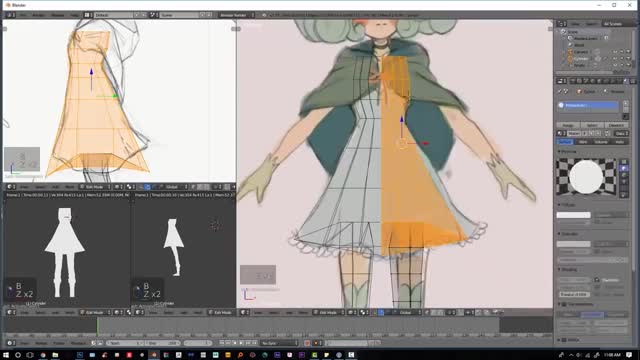Click the Select material button
Image resolution: width=640 pixels, height=360 pixels.
(x=592, y=125)
